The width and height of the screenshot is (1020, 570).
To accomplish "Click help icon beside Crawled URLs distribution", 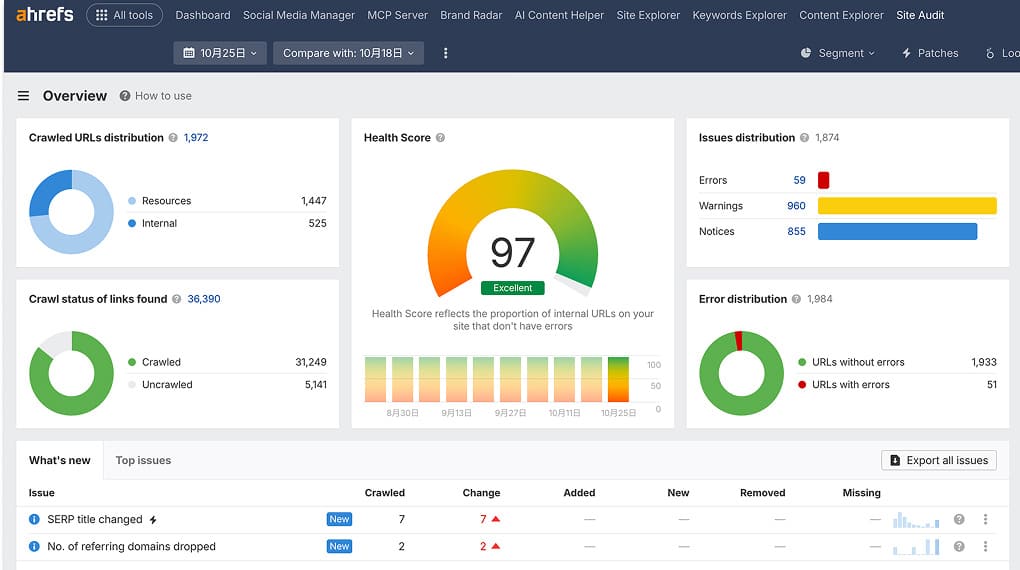I will click(x=173, y=138).
